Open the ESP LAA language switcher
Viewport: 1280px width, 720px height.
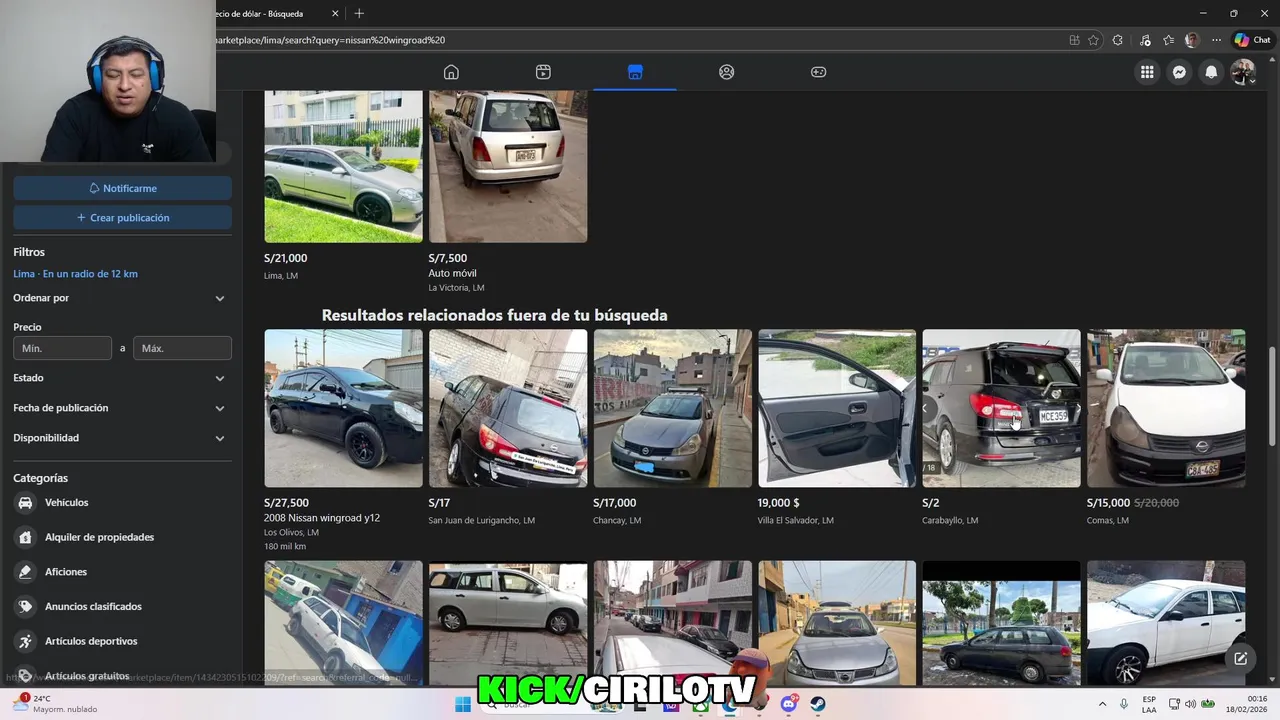tap(1149, 704)
